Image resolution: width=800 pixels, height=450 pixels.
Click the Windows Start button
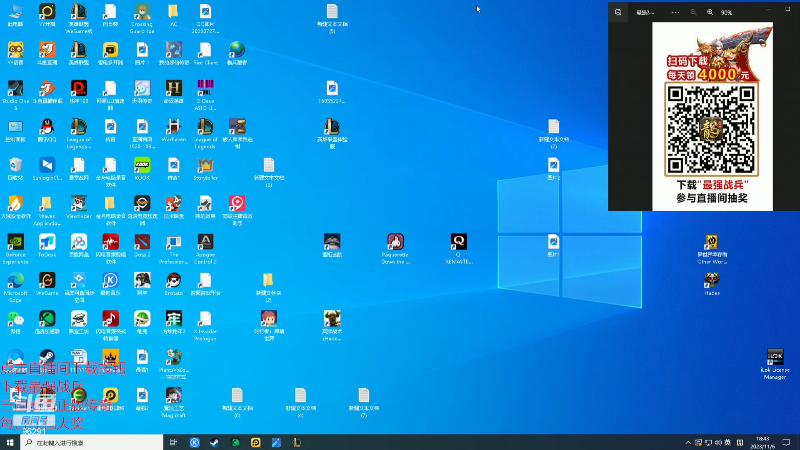pyautogui.click(x=10, y=442)
